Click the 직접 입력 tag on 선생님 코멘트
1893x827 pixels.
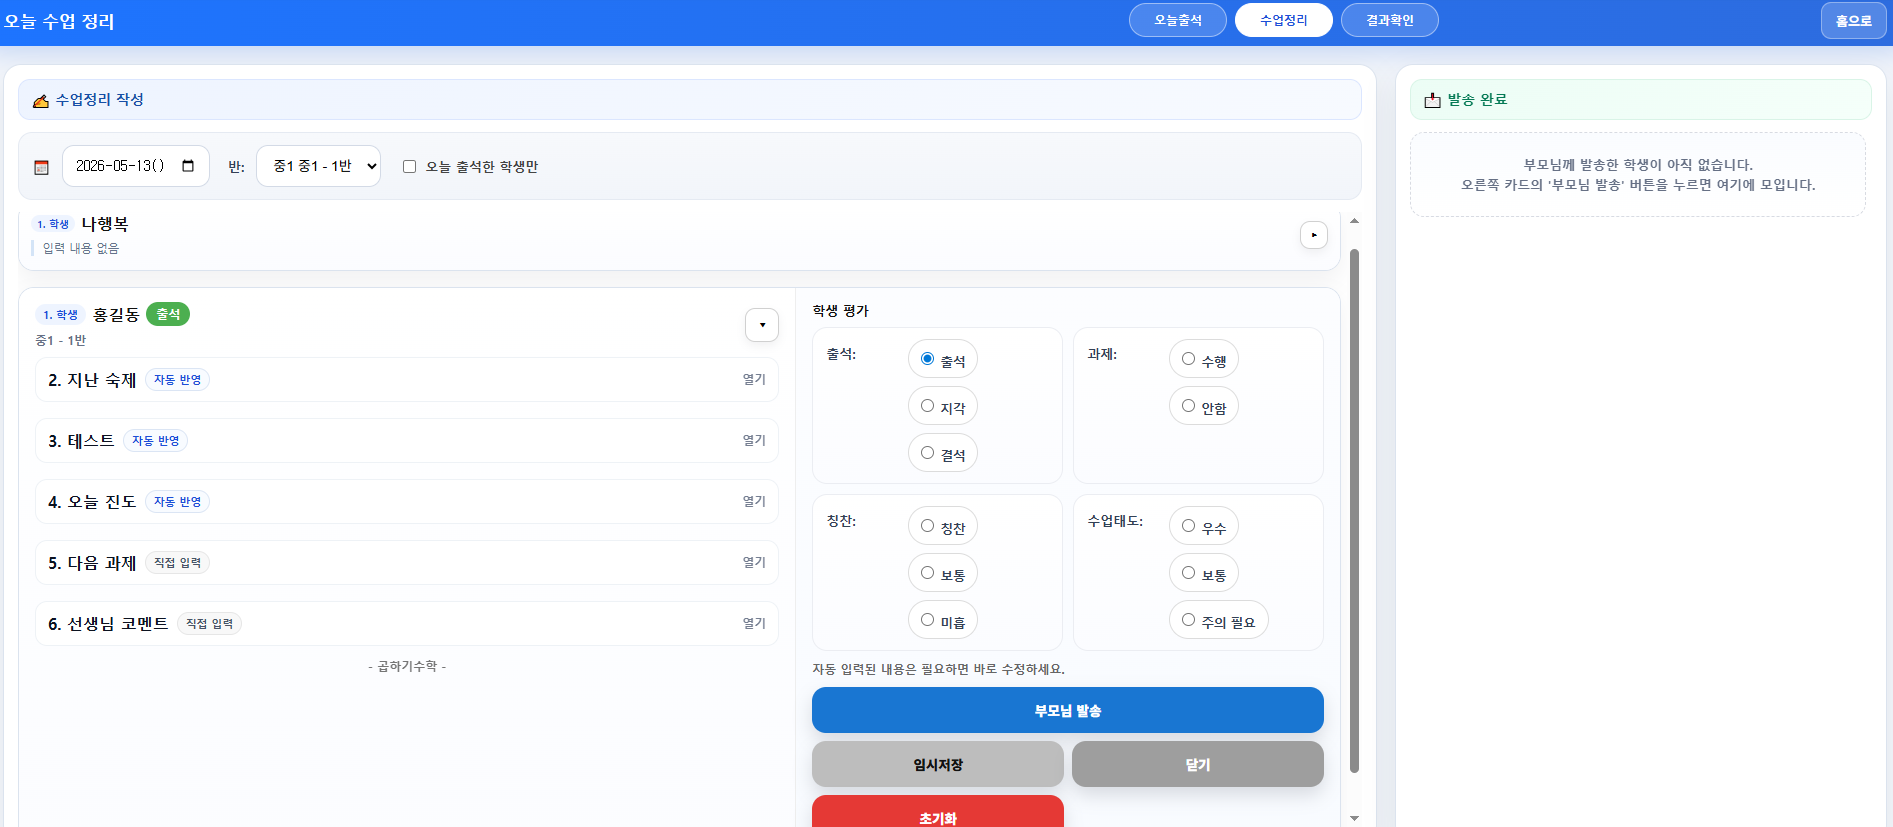[210, 624]
